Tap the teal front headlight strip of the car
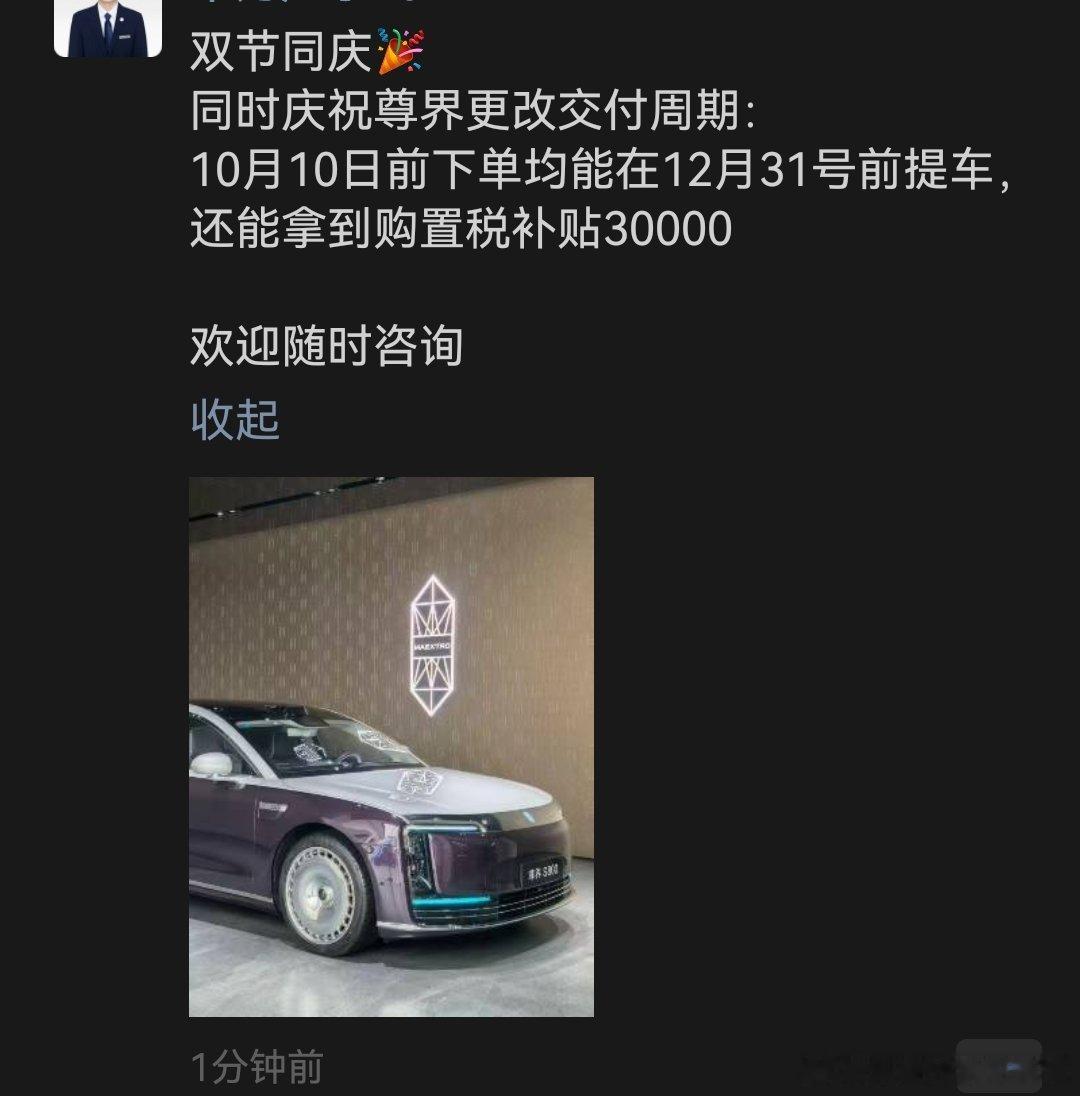The width and height of the screenshot is (1080, 1096). [x=444, y=830]
